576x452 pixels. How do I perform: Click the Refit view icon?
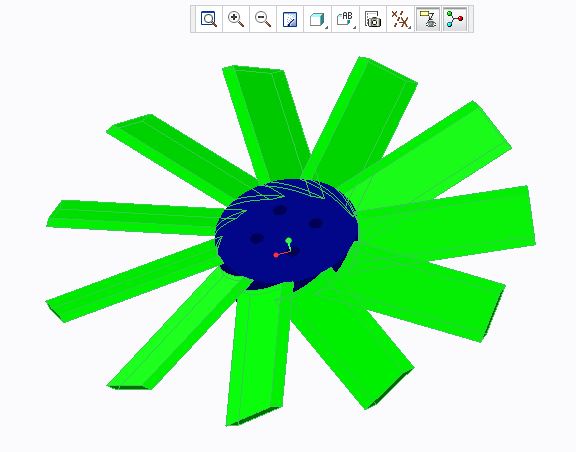[x=209, y=19]
